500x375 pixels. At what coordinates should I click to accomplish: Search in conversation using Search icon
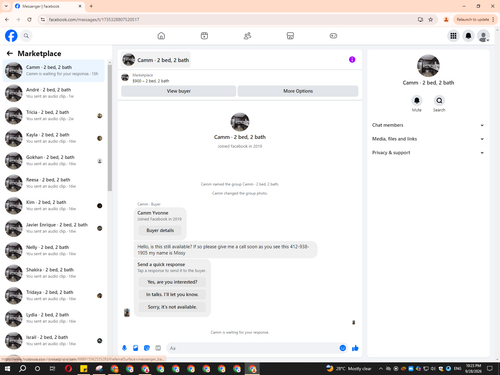tap(439, 100)
